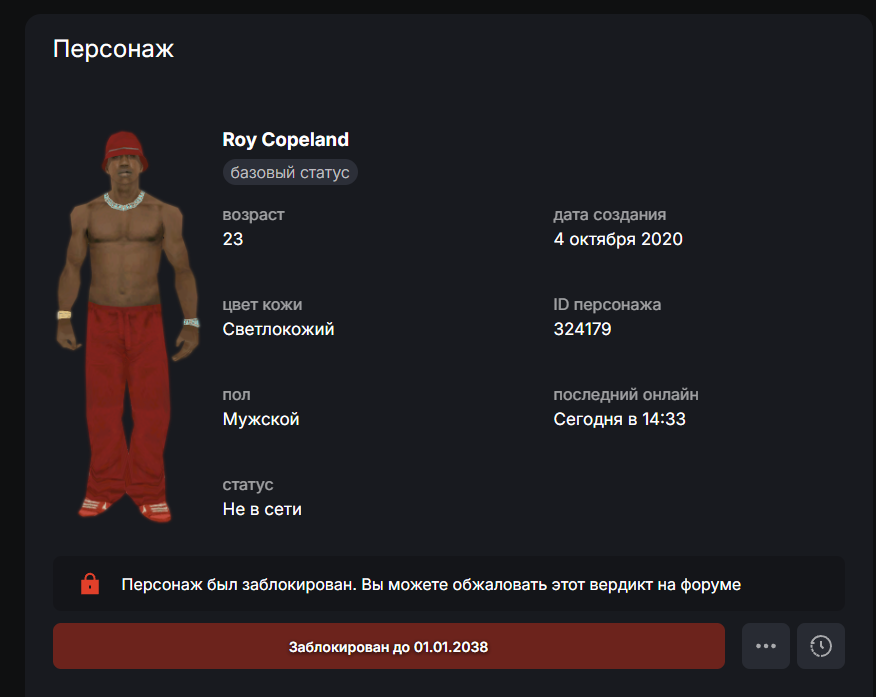
Task: Click the Мужской gender value
Action: coord(261,419)
